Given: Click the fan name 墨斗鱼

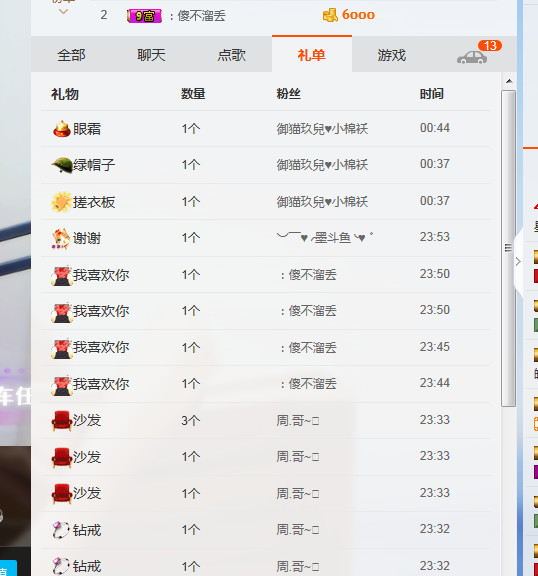Looking at the screenshot, I should pos(325,238).
